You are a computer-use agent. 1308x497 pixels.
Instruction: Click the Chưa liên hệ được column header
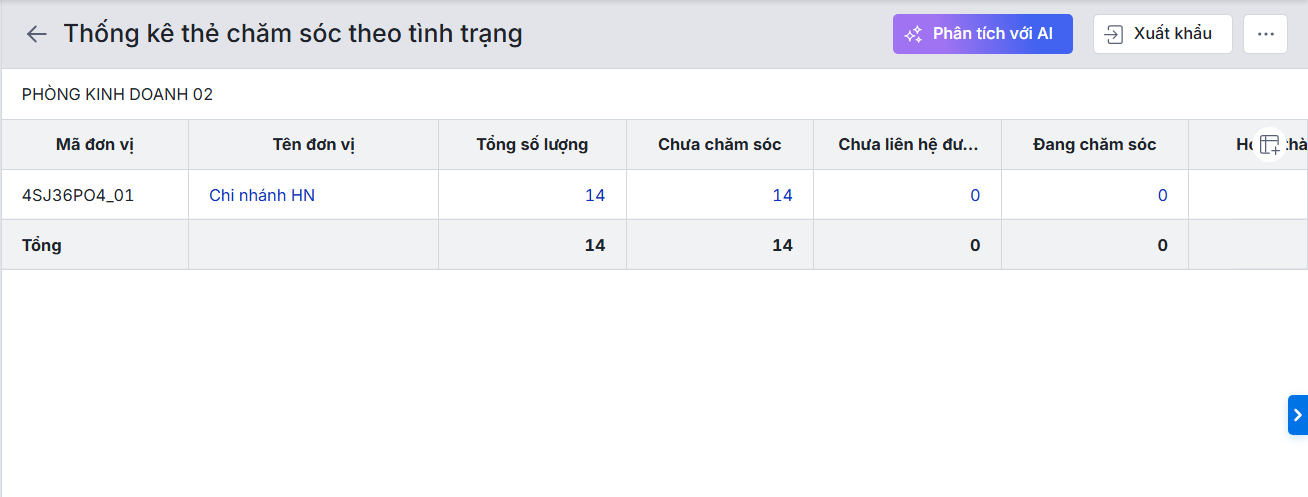pyautogui.click(x=908, y=145)
